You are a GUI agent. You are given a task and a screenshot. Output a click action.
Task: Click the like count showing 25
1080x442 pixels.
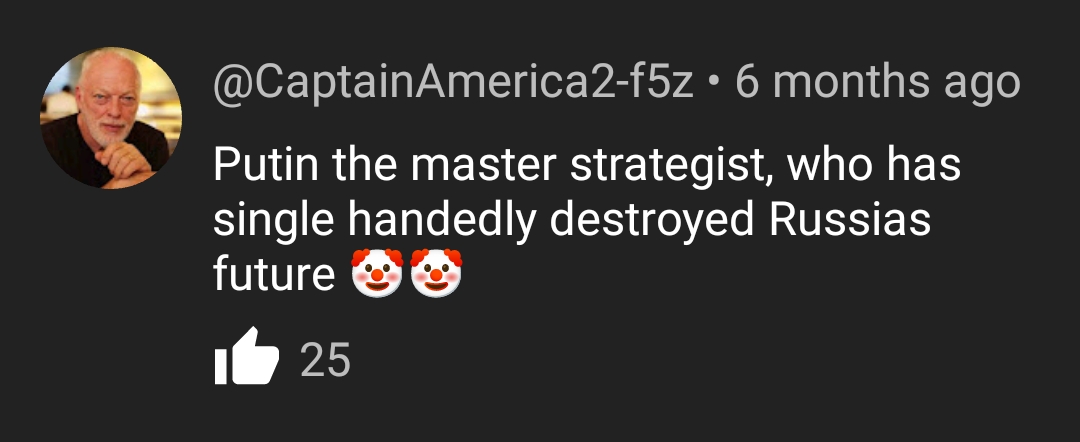(325, 359)
